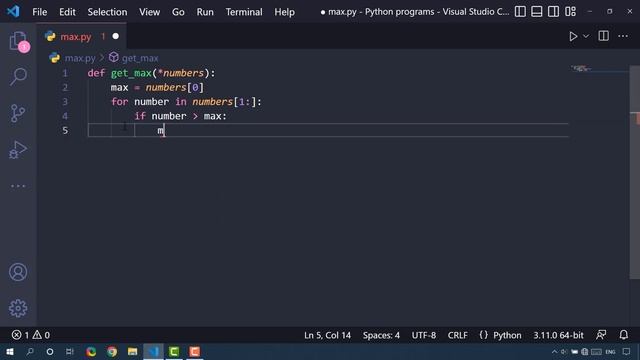
Task: Click the minimap code preview
Action: [582, 68]
